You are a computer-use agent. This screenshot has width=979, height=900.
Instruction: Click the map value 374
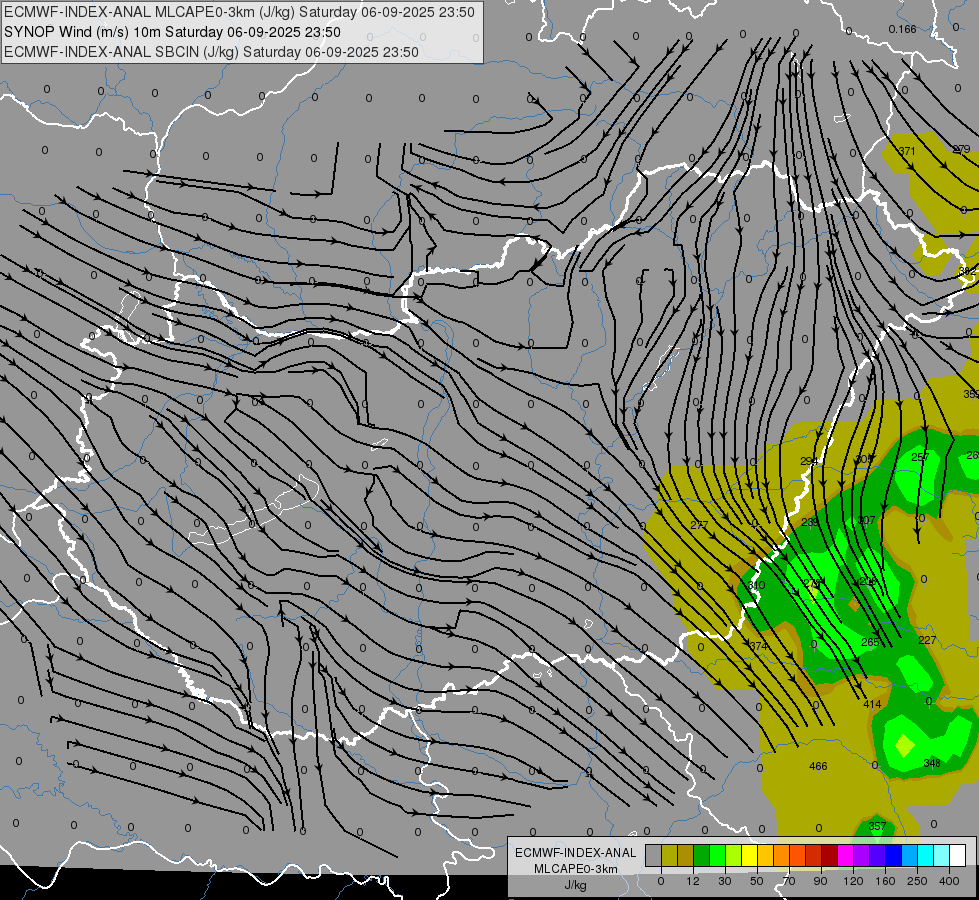point(759,646)
